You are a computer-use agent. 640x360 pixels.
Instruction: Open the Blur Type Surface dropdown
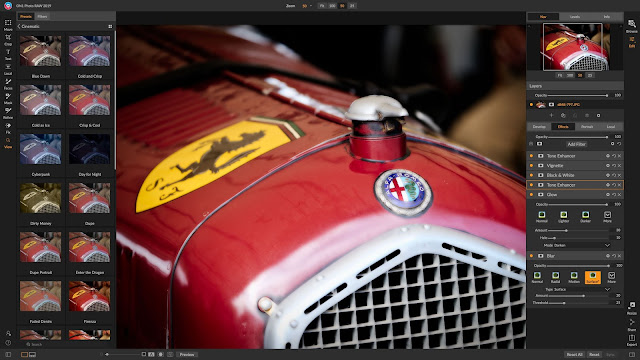click(576, 289)
